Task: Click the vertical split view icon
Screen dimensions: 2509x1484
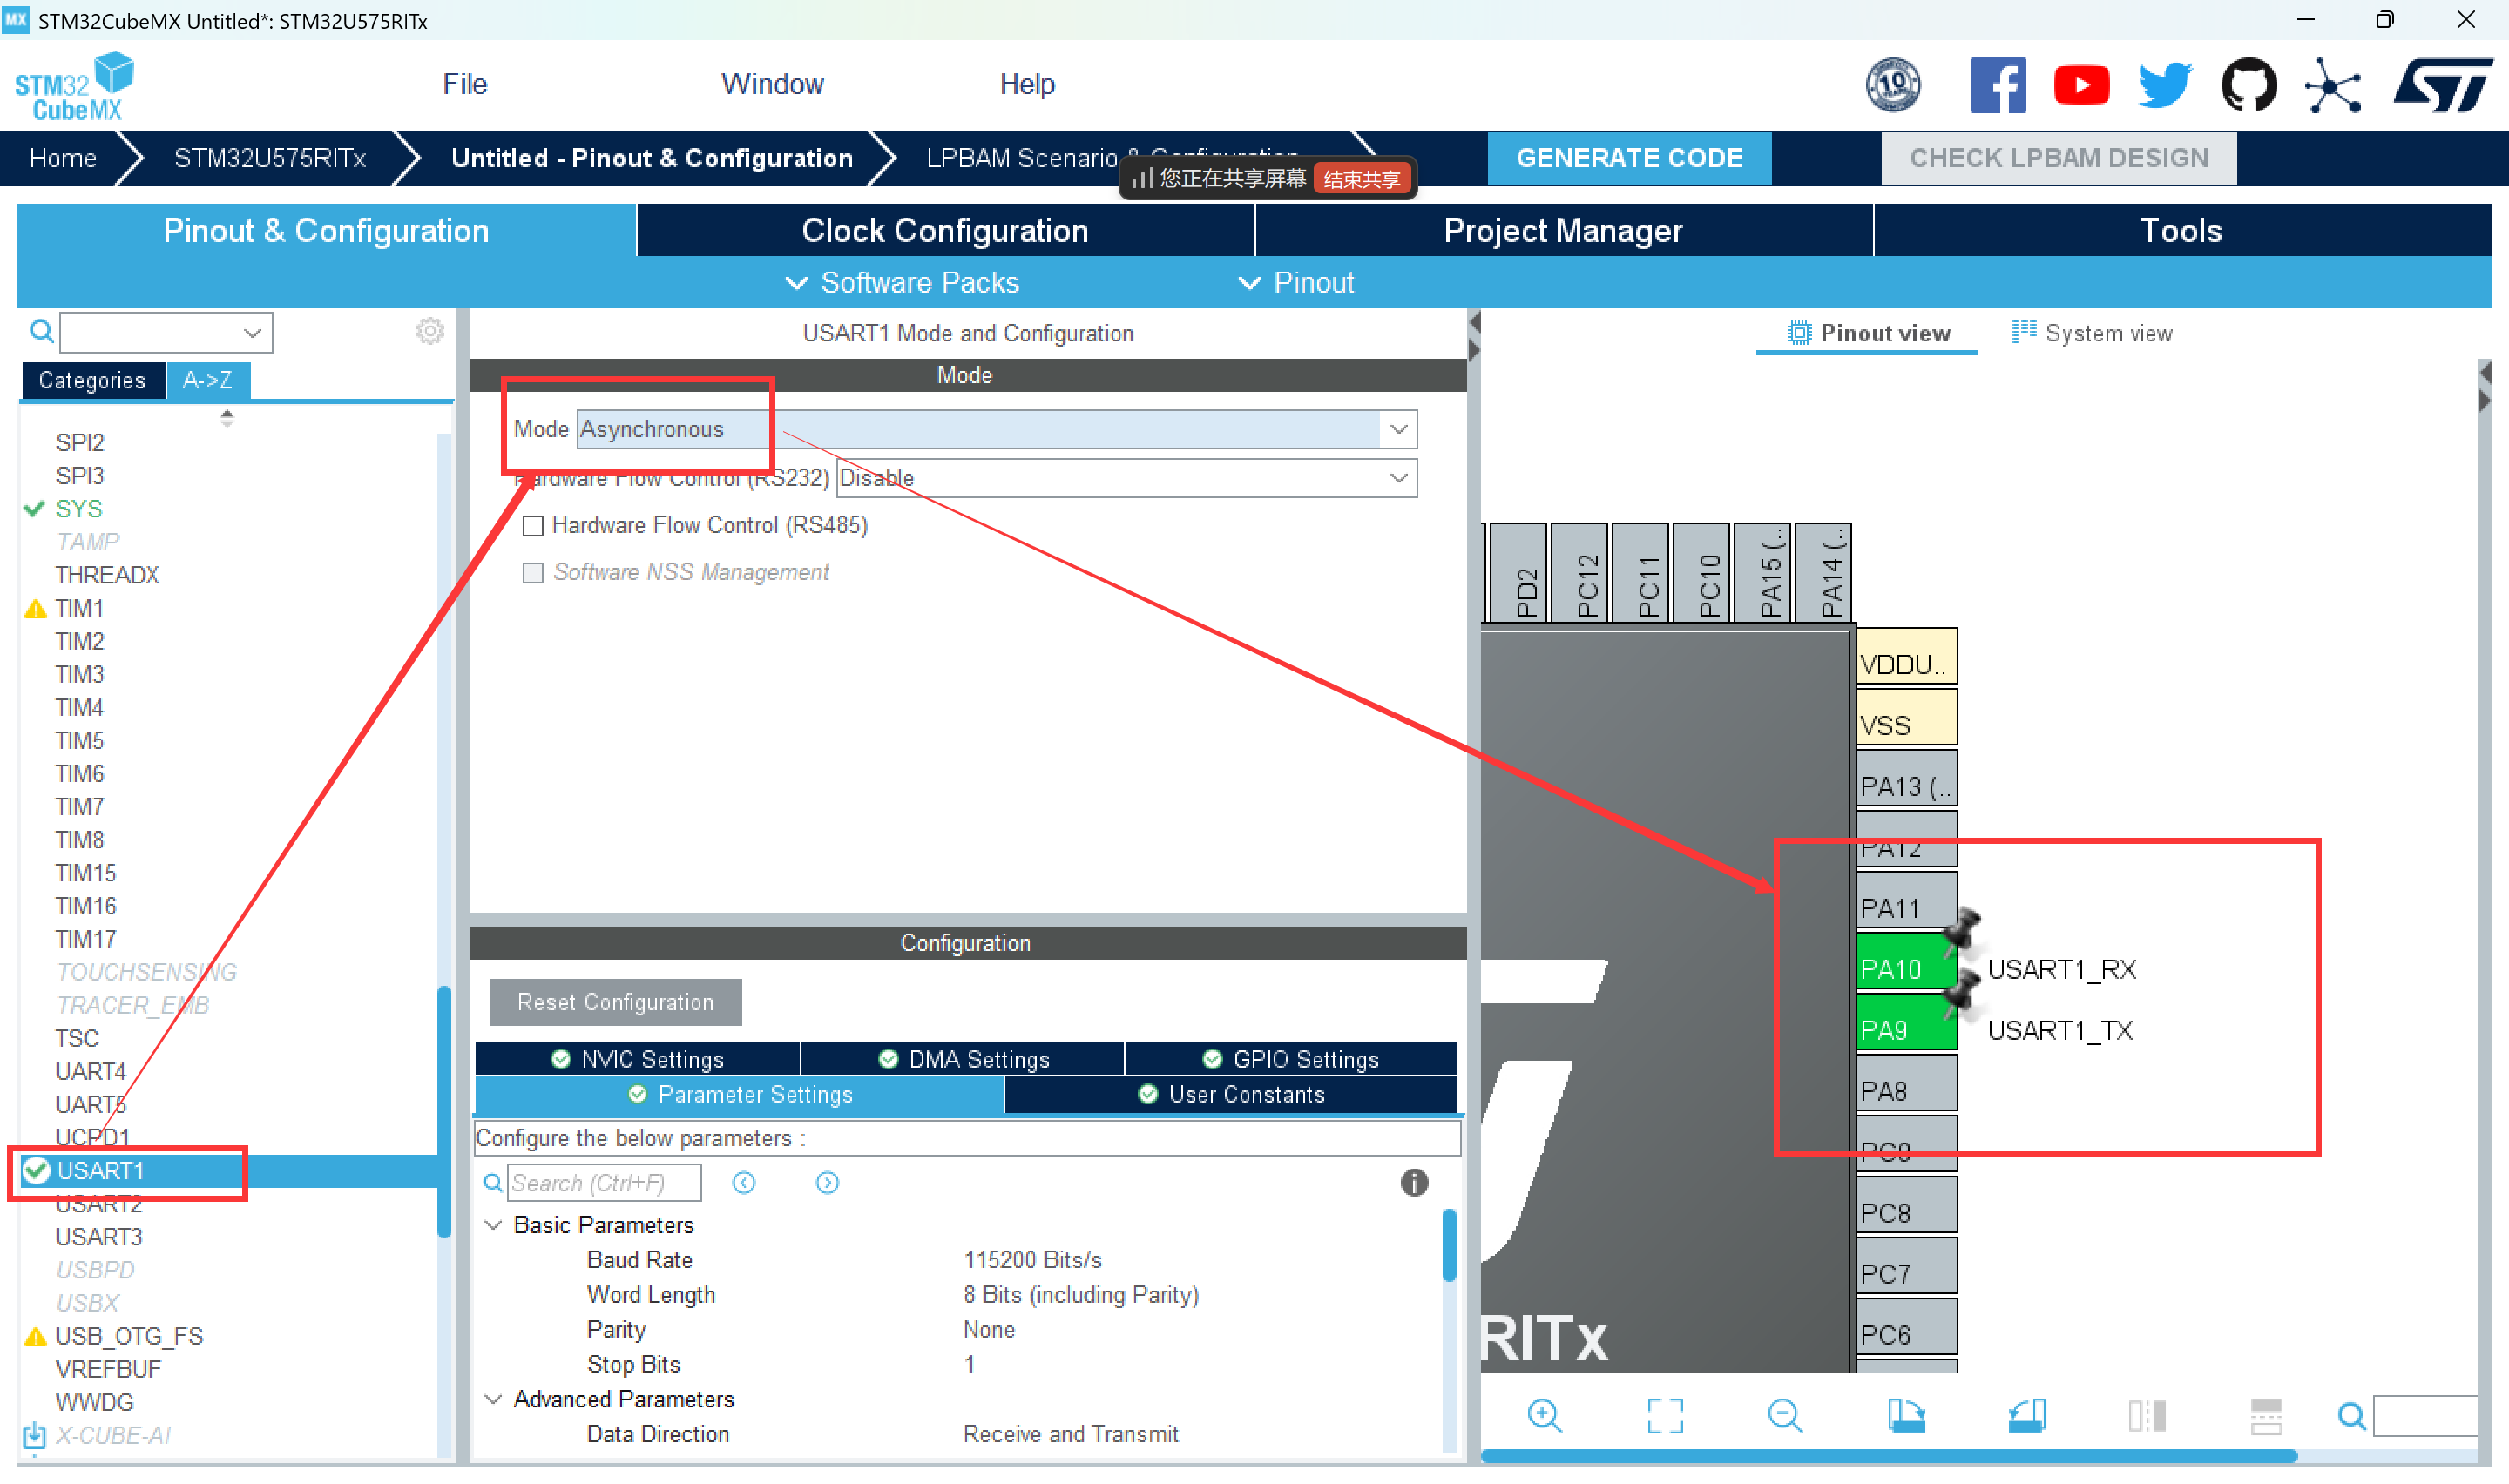Action: [2147, 1415]
